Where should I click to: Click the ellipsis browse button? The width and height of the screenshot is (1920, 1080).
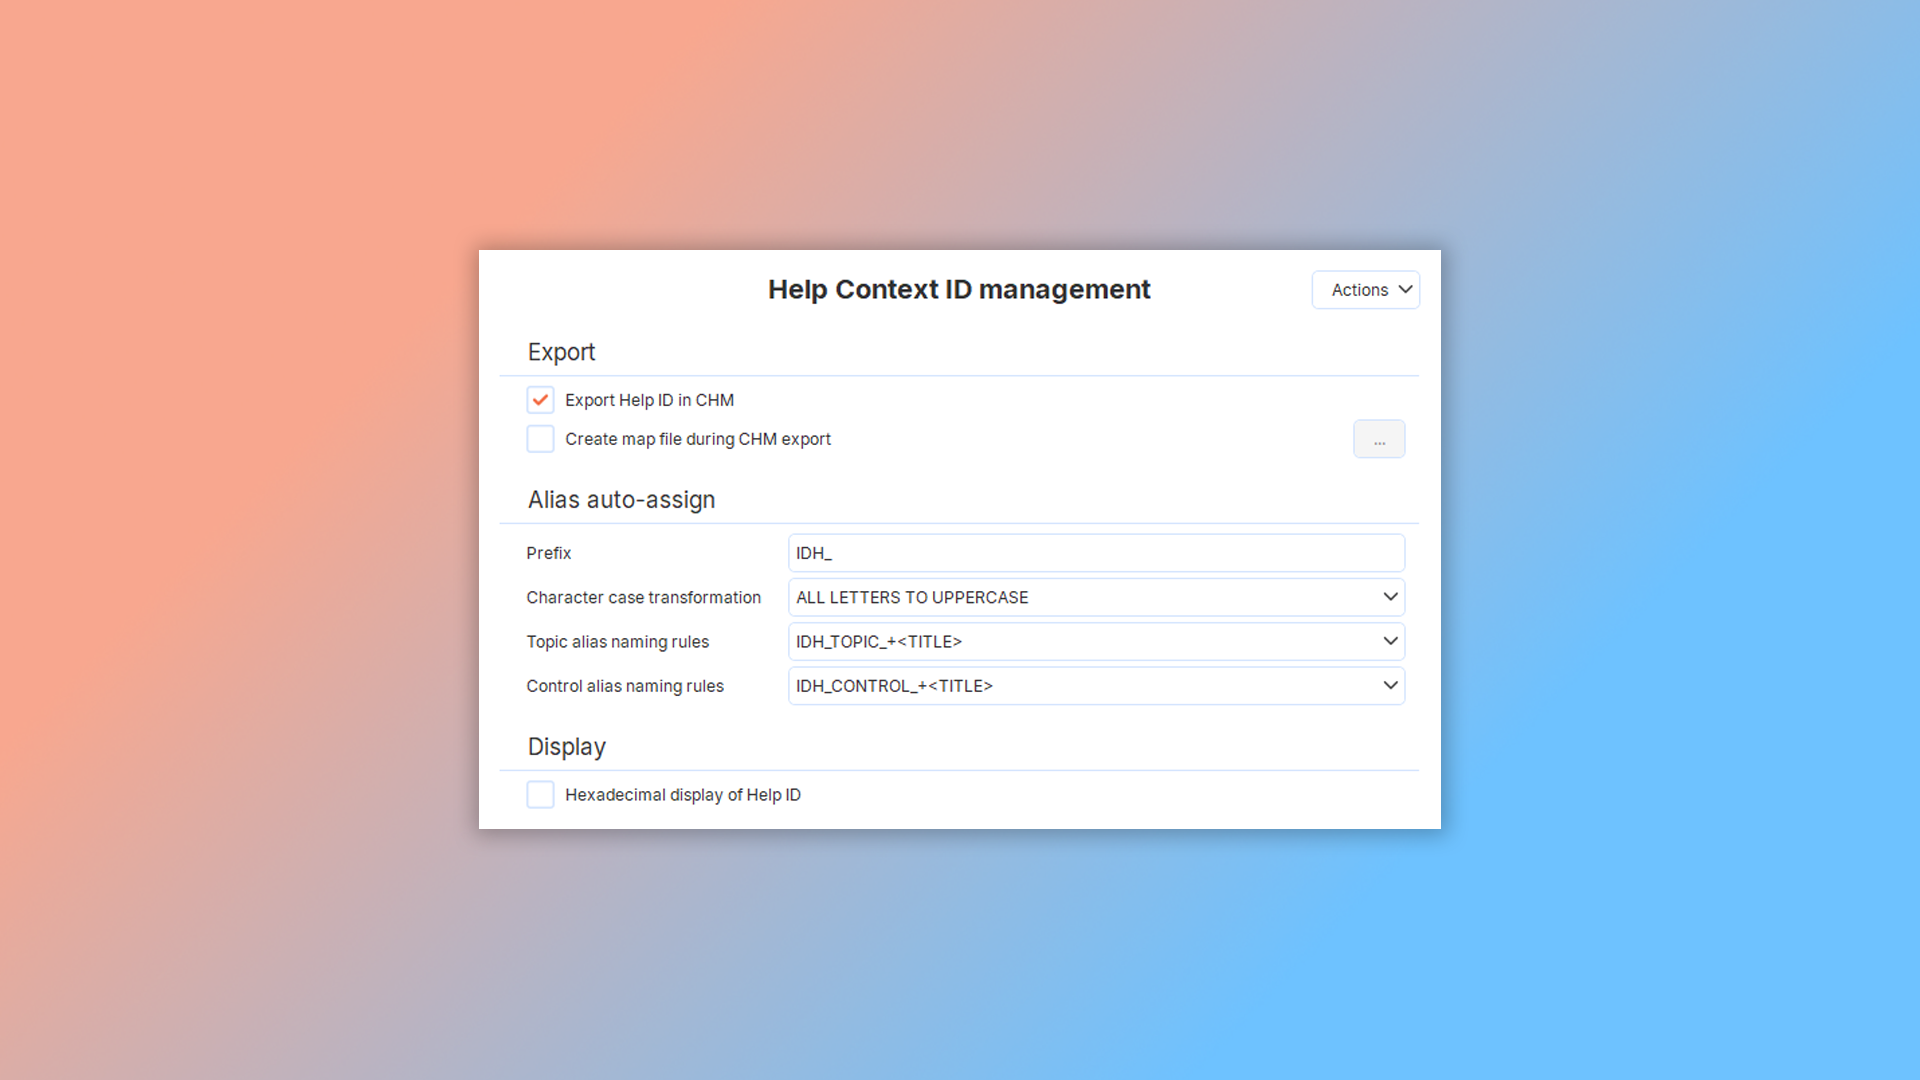(x=1378, y=439)
